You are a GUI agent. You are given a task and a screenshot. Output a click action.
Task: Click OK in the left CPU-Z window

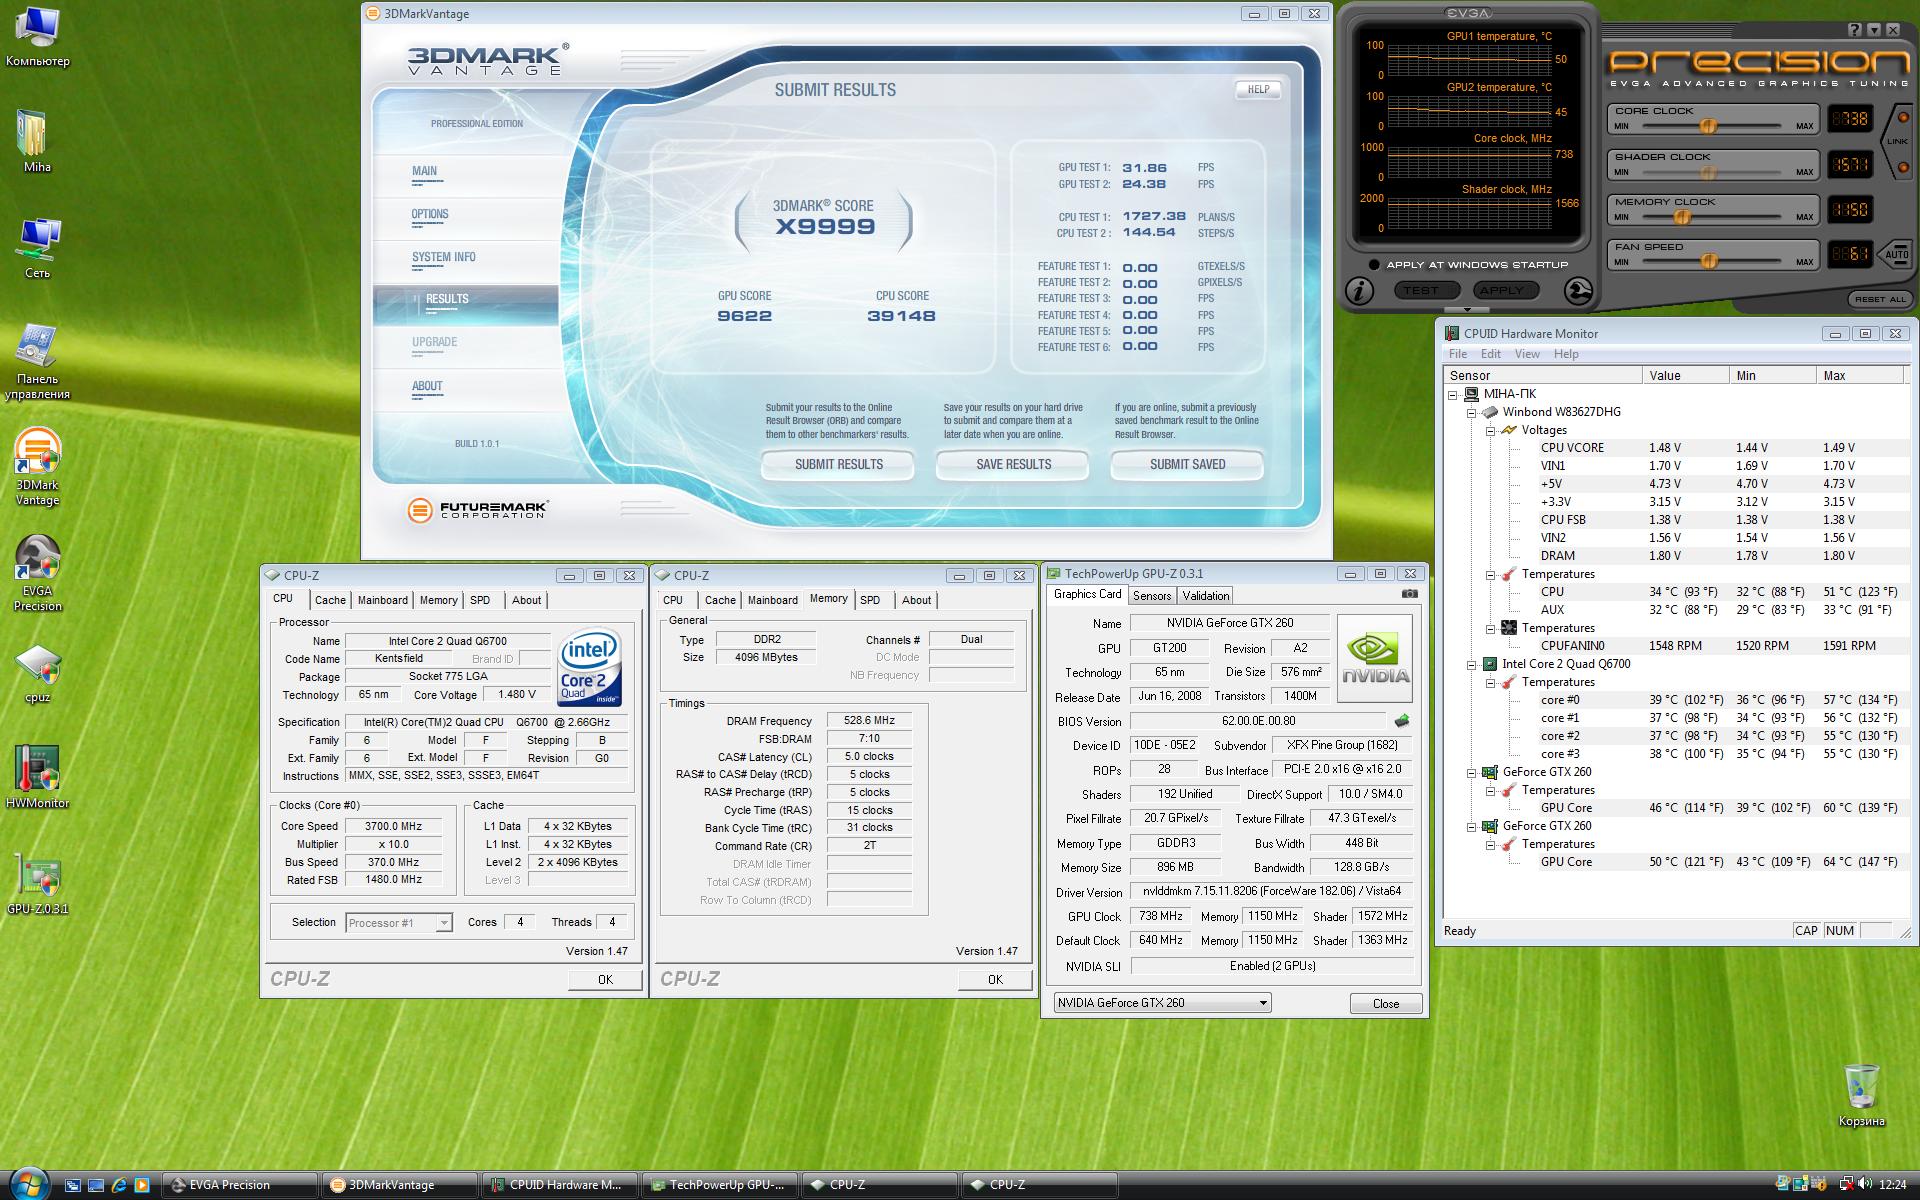[x=605, y=979]
